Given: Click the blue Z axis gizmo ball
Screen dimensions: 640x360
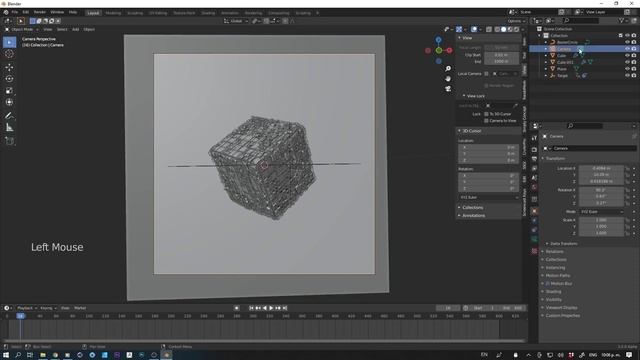Looking at the screenshot, I should 438,40.
